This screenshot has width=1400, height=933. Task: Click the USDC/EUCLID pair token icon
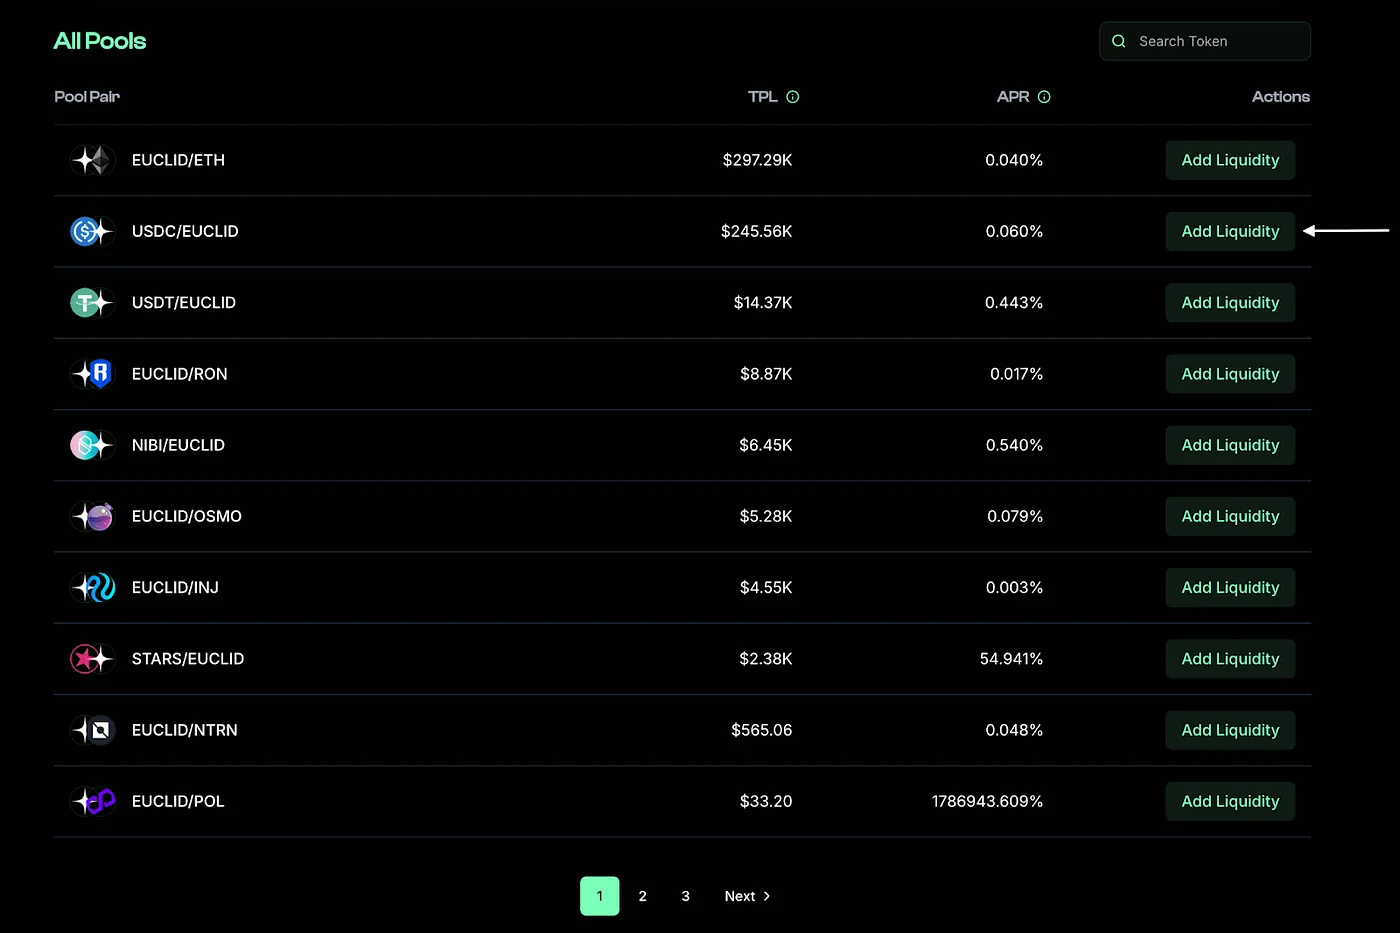92,231
